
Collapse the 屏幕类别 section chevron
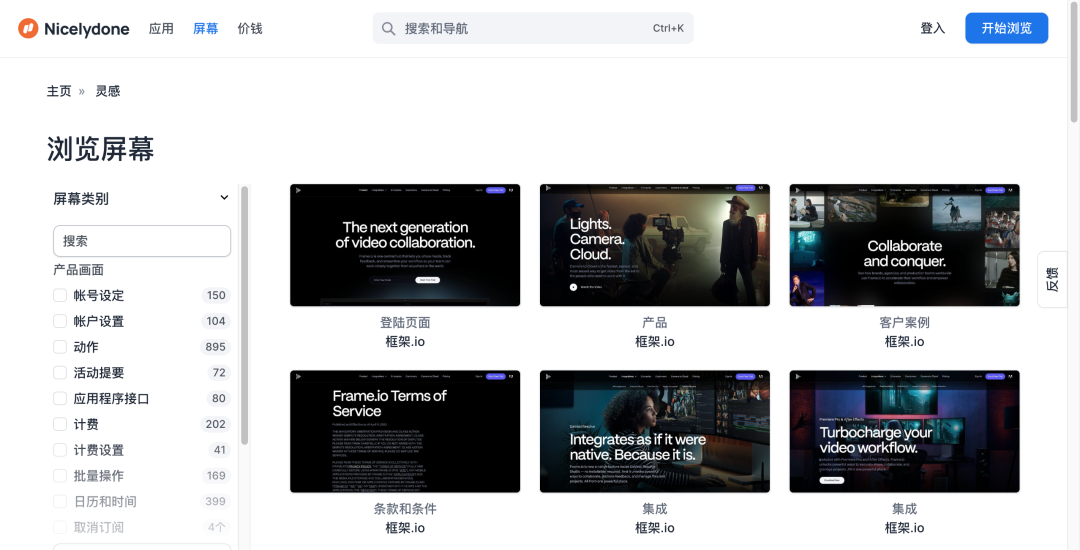(x=224, y=198)
